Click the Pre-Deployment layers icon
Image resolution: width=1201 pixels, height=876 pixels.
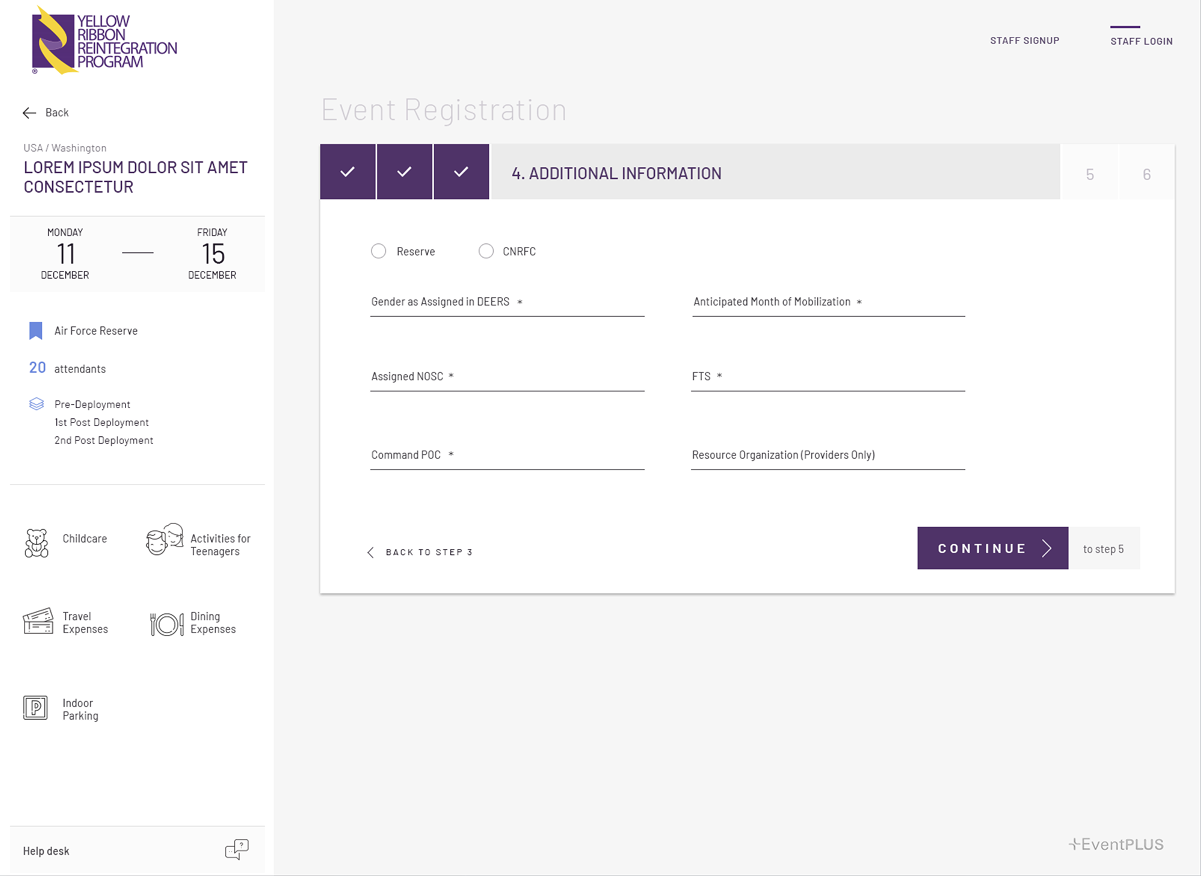point(36,404)
